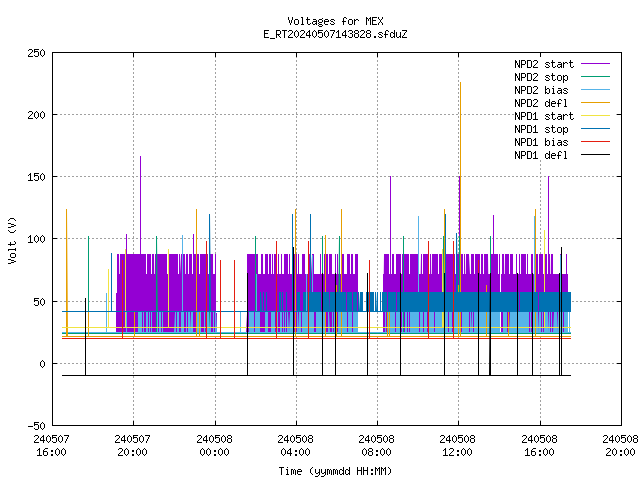Image resolution: width=640 pixels, height=480 pixels.
Task: Click the NPD2 start purple legend line
Action: click(596, 64)
